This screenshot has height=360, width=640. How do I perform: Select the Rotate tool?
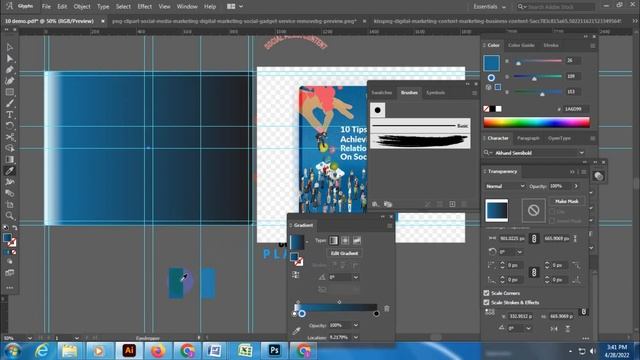pyautogui.click(x=9, y=126)
